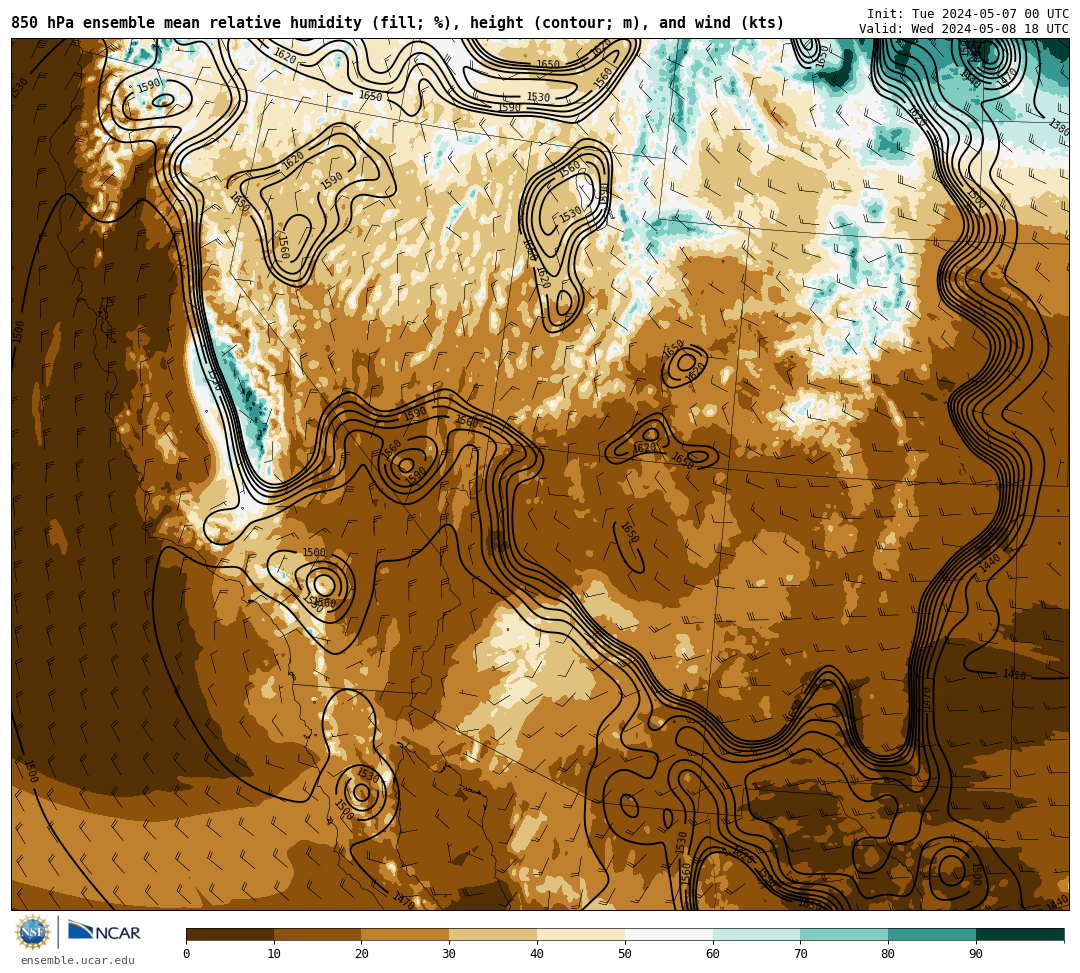Click the 50-60 white colorbar segment
1080x973 pixels.
click(x=669, y=934)
